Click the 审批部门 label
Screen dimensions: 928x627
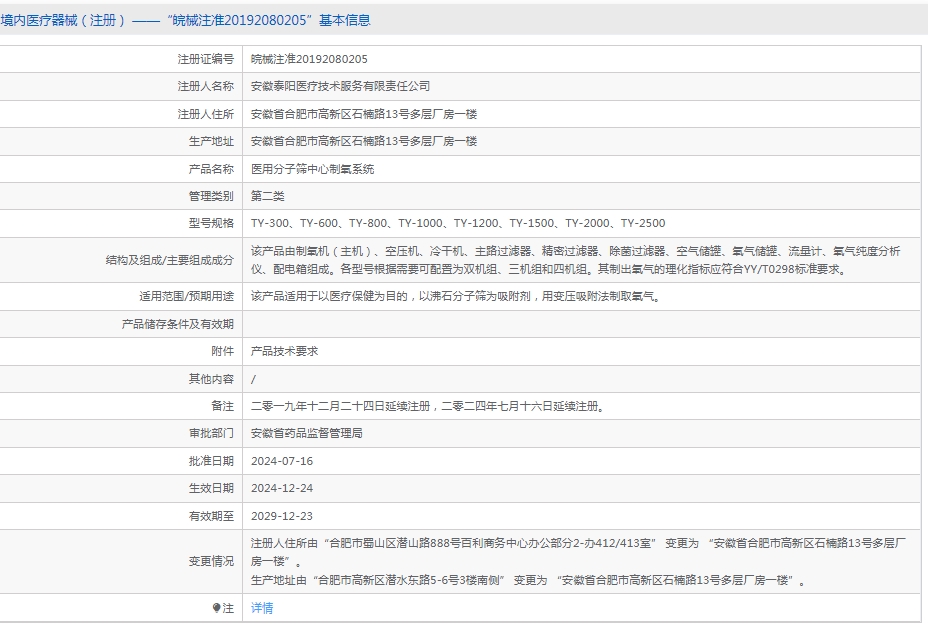coord(211,433)
